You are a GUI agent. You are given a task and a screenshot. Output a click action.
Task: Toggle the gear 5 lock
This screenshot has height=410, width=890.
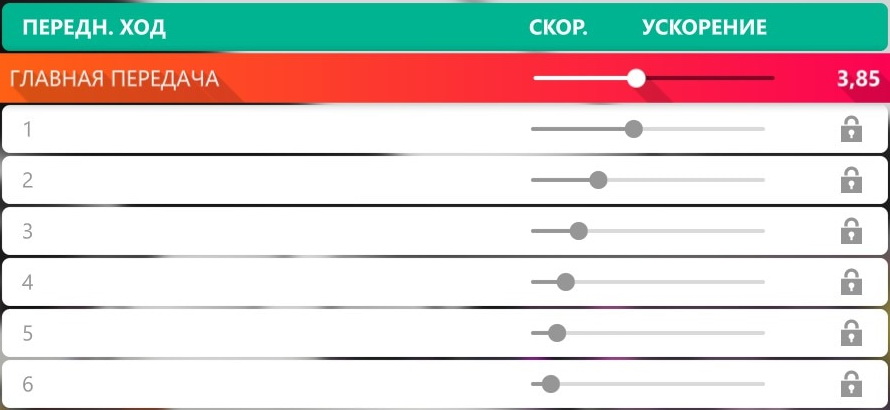pyautogui.click(x=851, y=333)
